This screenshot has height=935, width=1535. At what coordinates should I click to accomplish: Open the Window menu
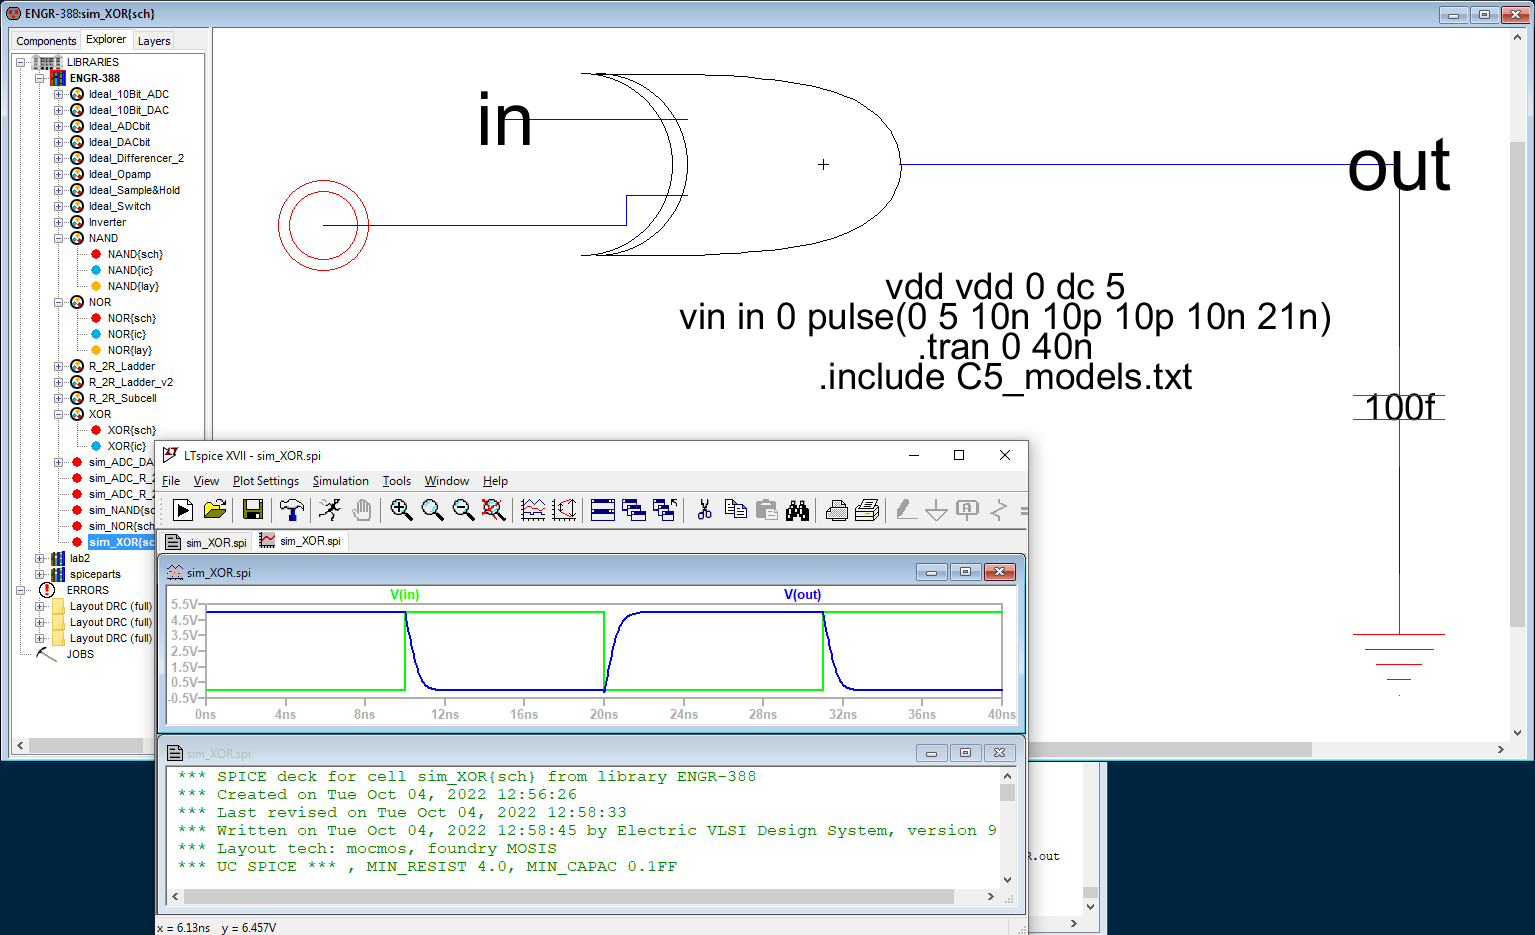447,481
